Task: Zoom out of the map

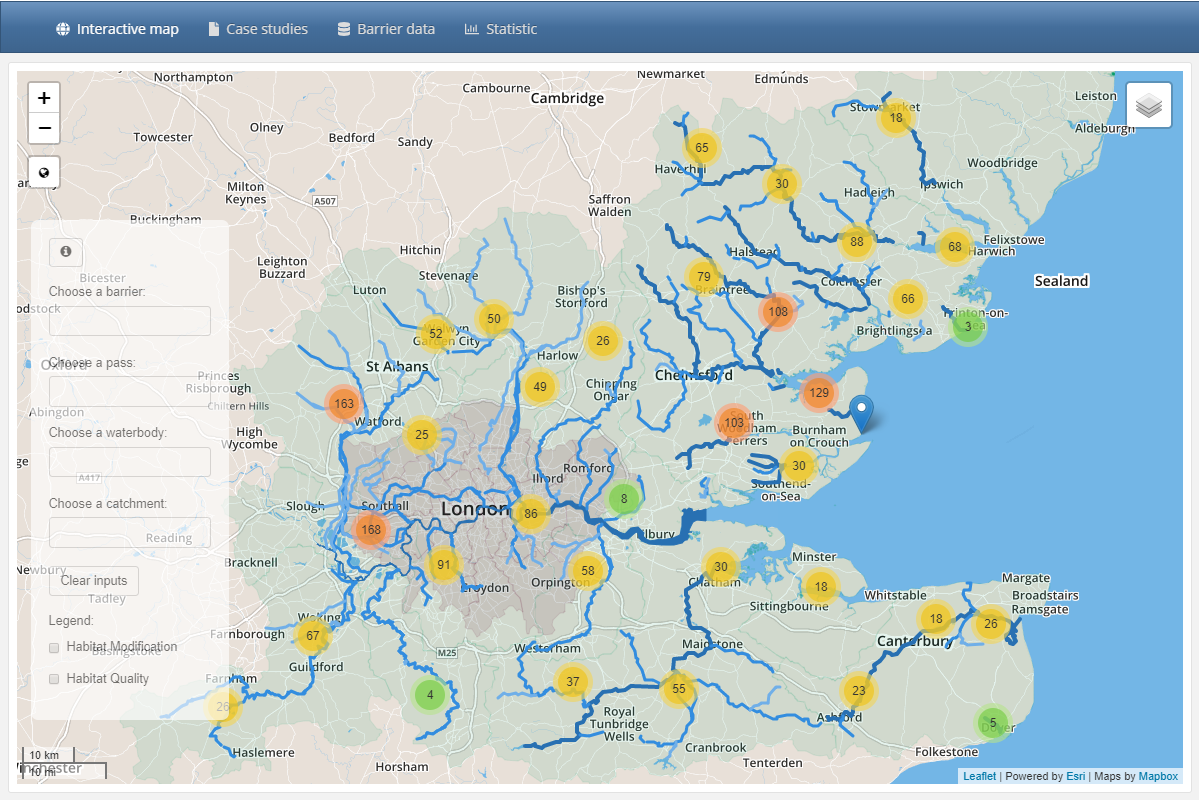Action: (44, 128)
